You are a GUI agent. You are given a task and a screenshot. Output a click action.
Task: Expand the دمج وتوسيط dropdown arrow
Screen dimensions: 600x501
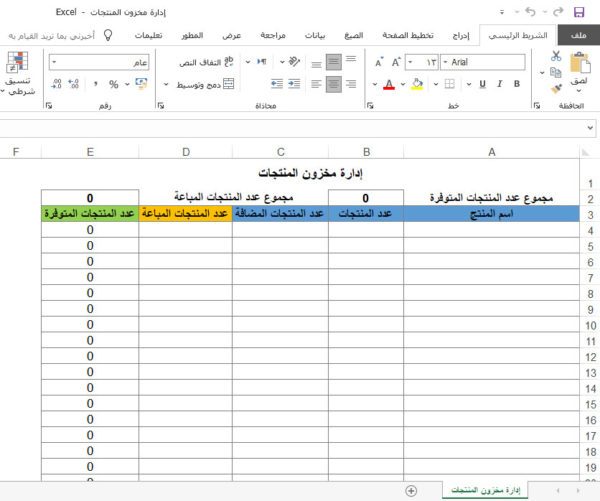coord(166,84)
